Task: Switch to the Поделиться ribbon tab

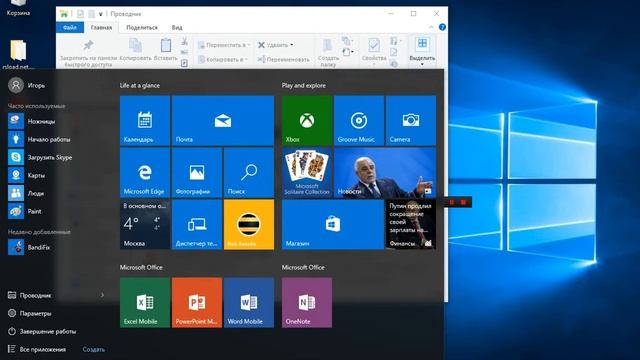Action: 142,27
